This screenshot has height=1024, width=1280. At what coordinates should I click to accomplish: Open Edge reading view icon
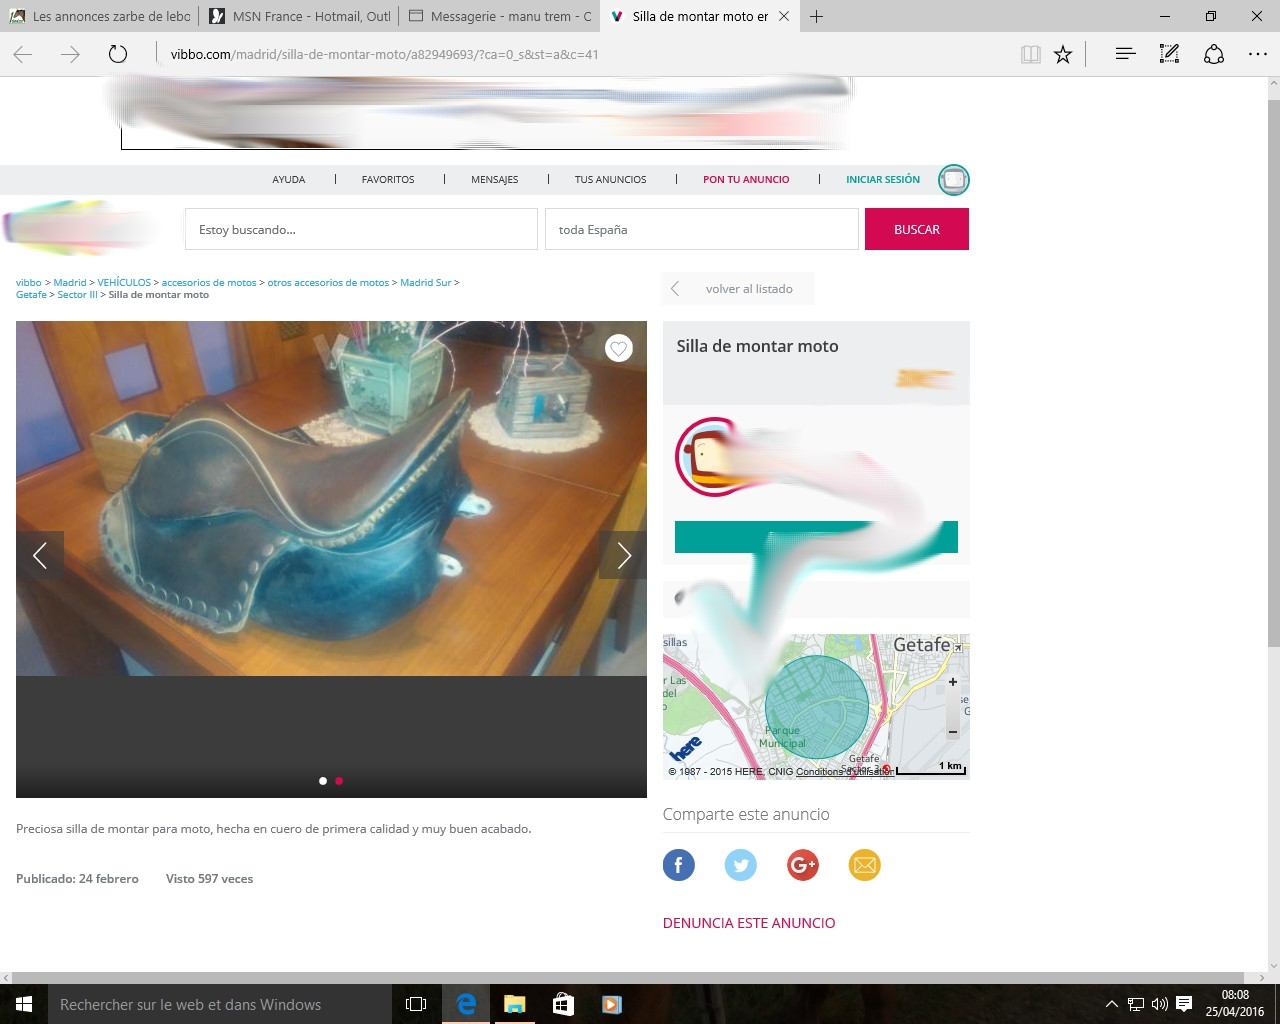[x=1030, y=55]
